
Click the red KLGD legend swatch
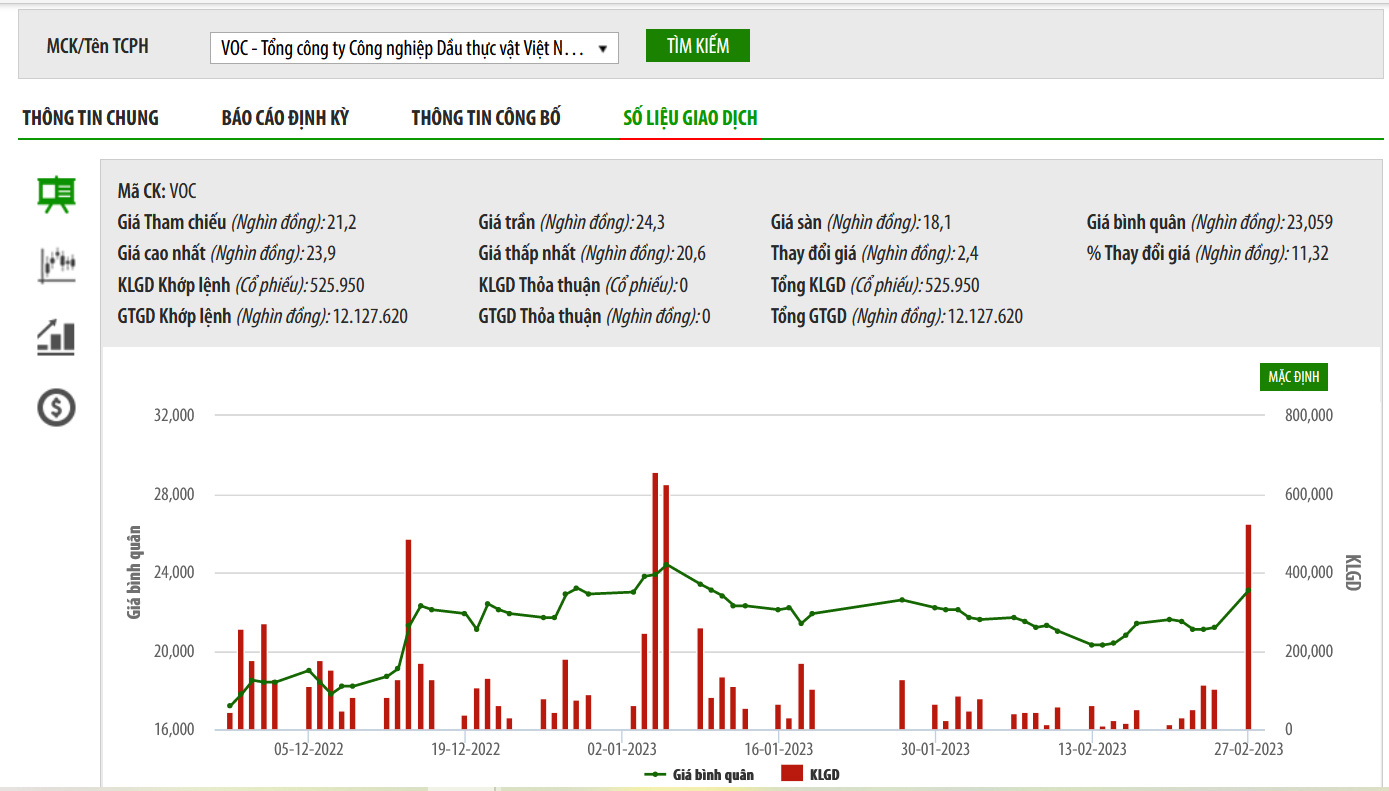[x=792, y=774]
